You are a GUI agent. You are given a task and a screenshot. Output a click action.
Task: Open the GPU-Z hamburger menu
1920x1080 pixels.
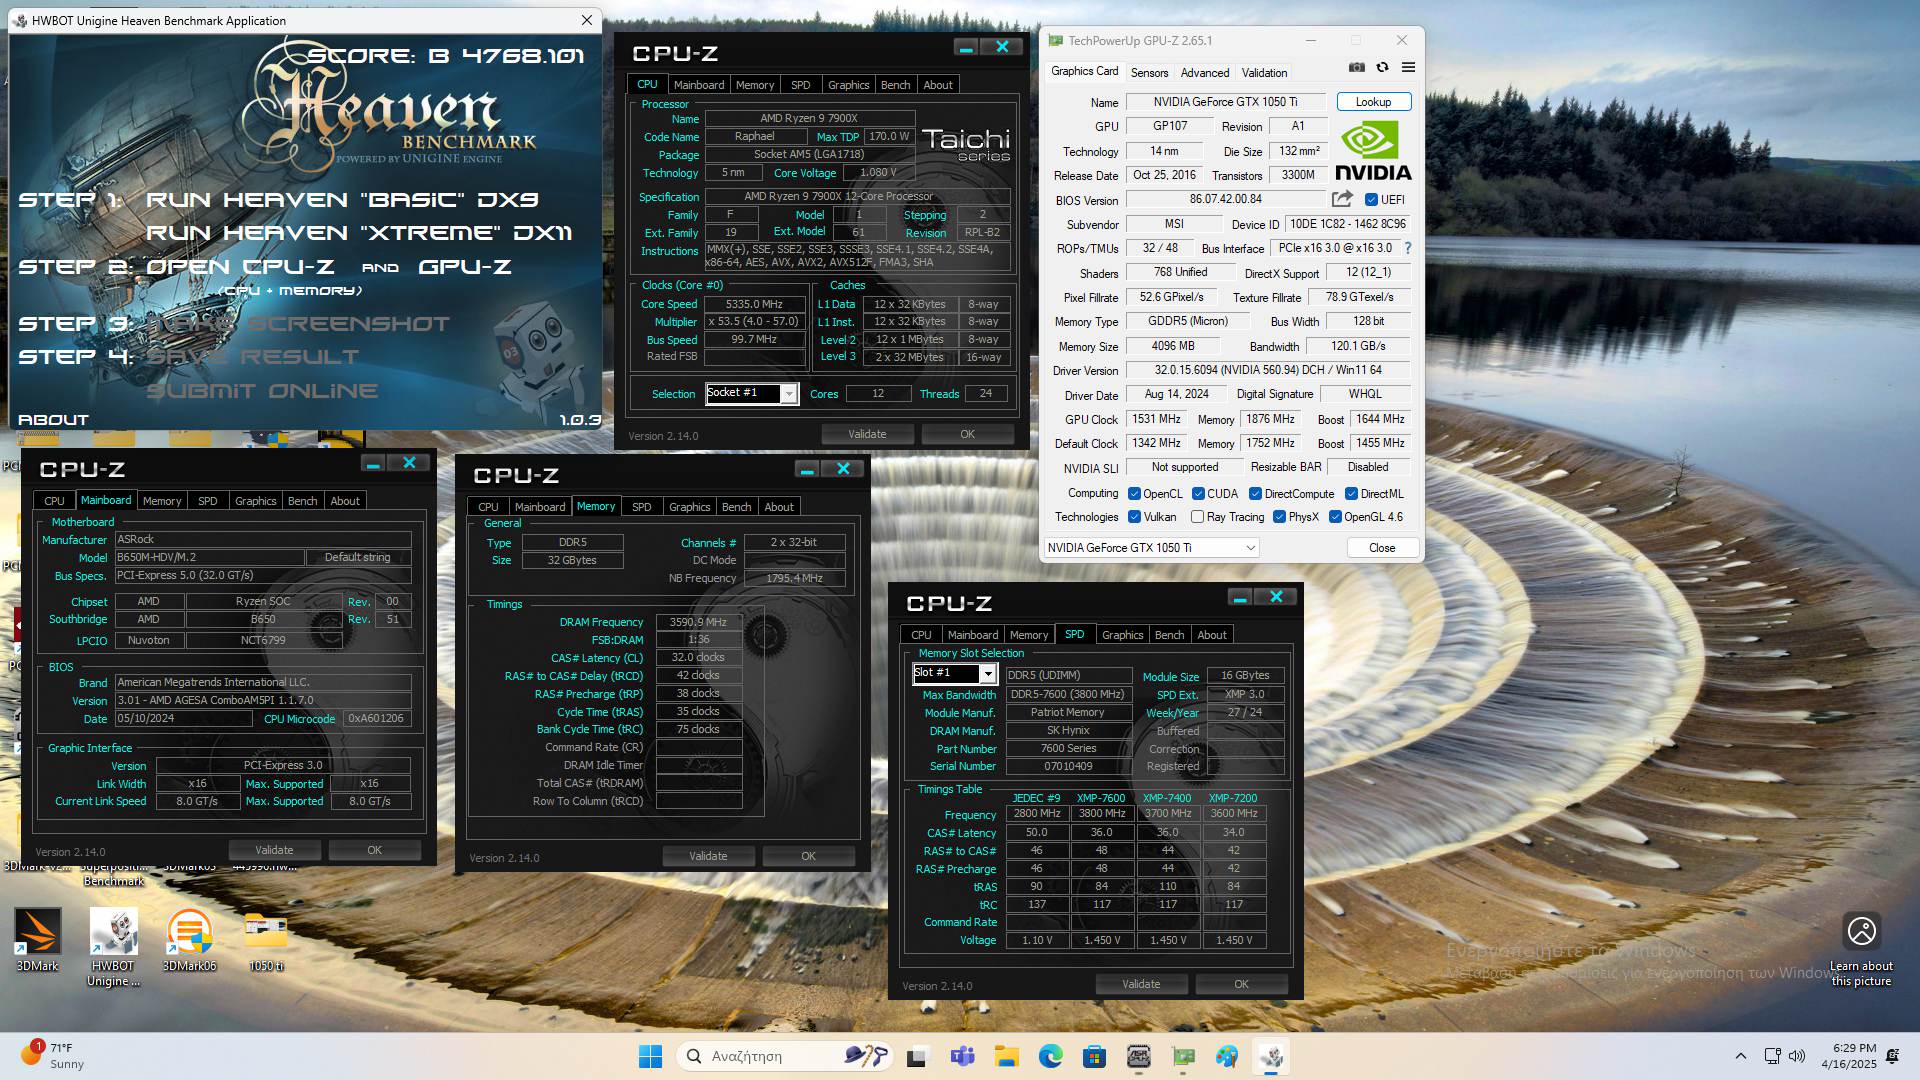pos(1408,67)
